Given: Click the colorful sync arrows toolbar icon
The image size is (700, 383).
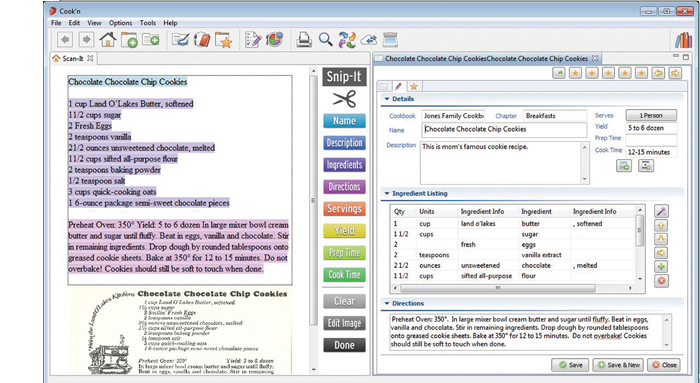Looking at the screenshot, I should [347, 40].
